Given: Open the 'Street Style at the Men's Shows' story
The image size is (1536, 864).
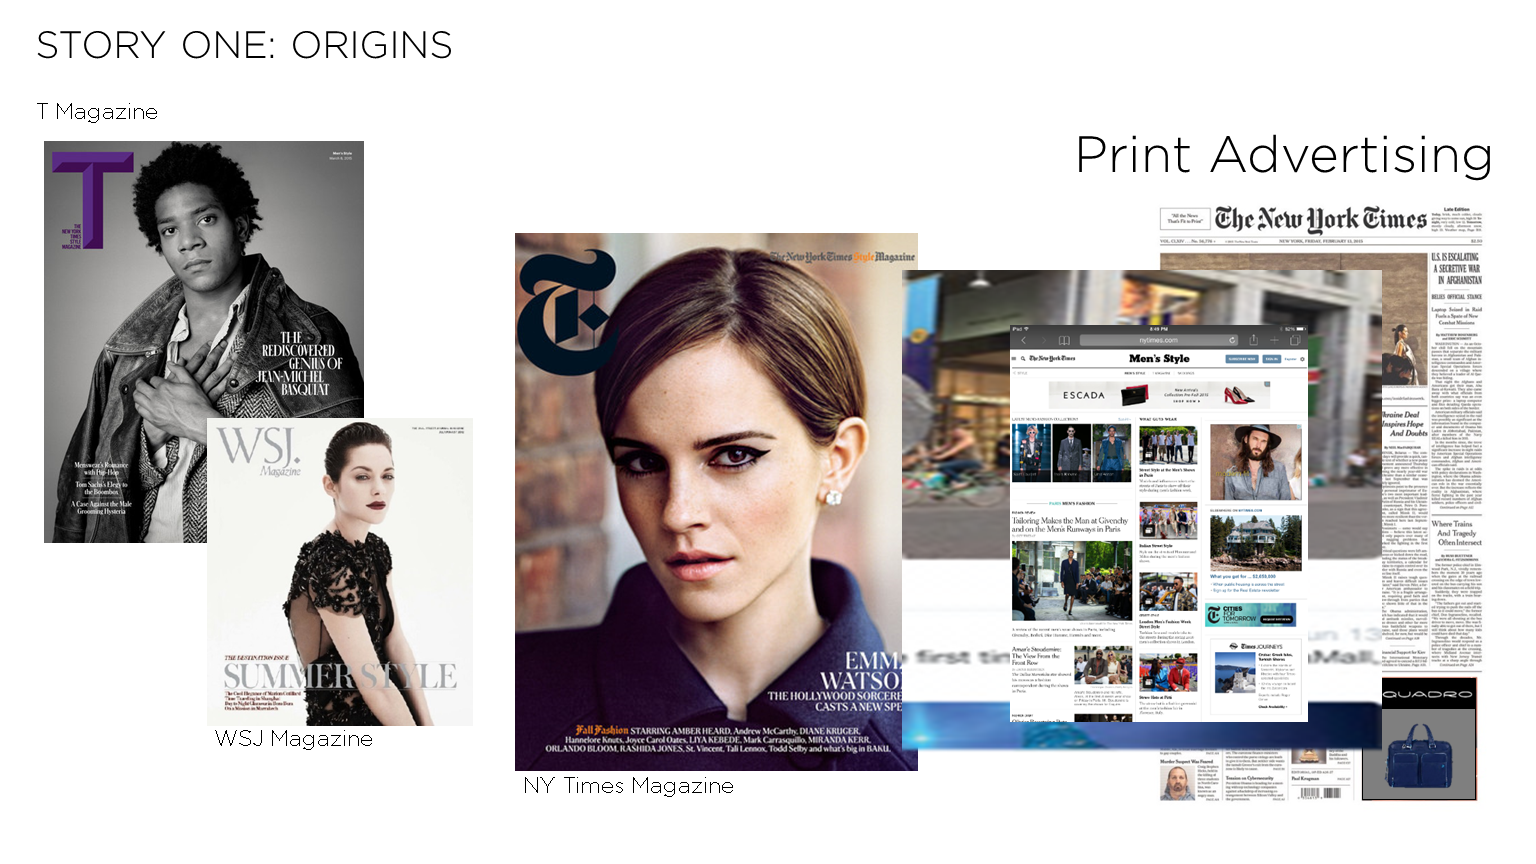Looking at the screenshot, I should [1168, 472].
